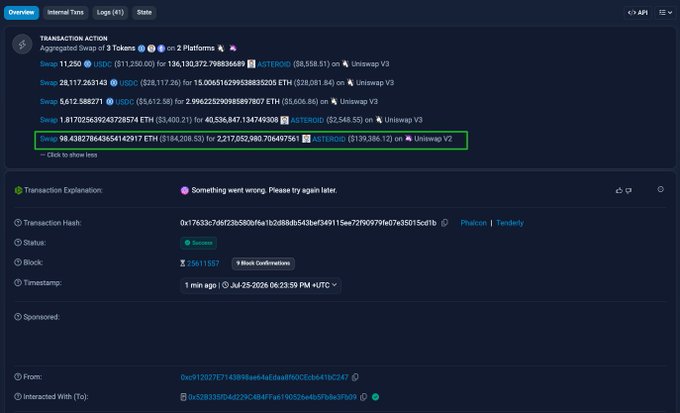Screen dimensions: 680x413
Task: Click ASTEROID token icon in the 2,217,052,980 row
Action: click(x=306, y=139)
